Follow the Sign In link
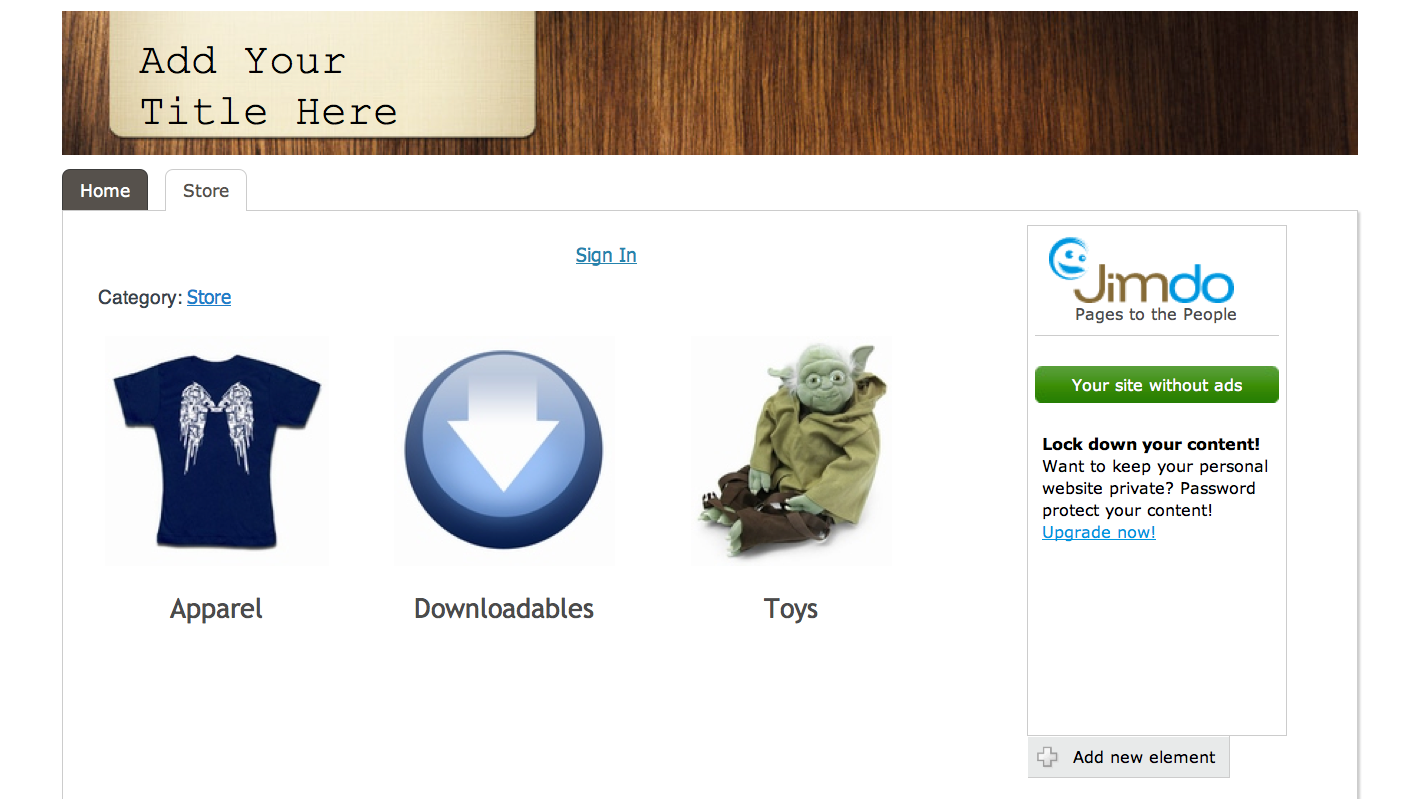 click(606, 255)
